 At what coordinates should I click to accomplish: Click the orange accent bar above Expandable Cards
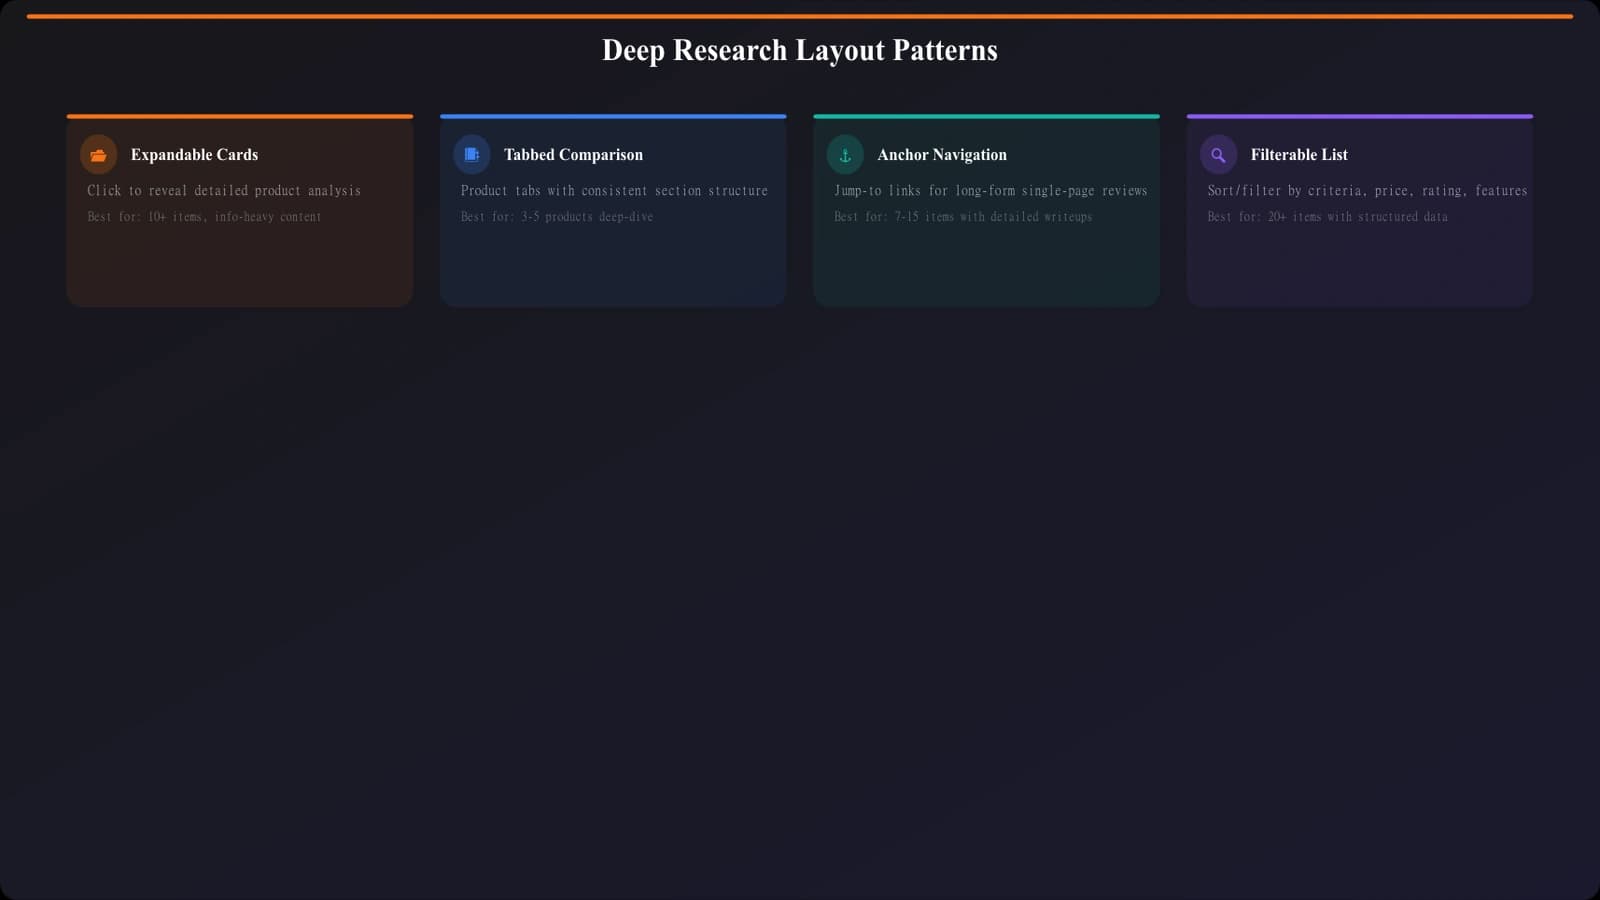(240, 116)
